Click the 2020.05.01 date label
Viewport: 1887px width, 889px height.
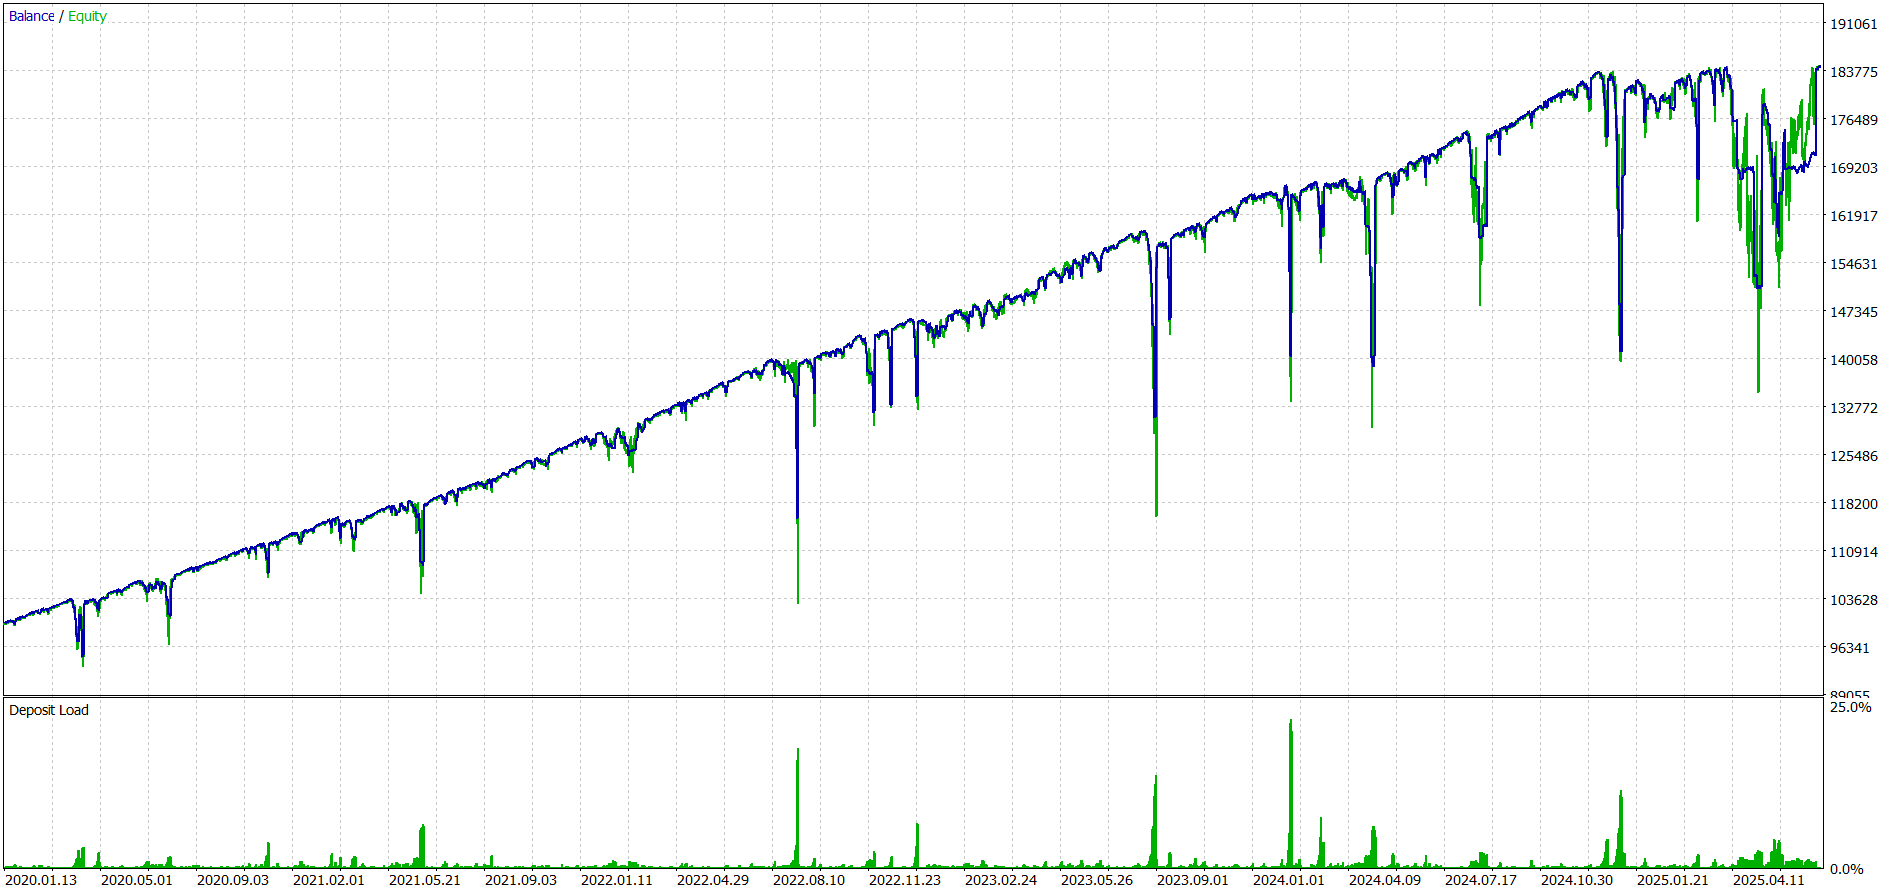137,880
